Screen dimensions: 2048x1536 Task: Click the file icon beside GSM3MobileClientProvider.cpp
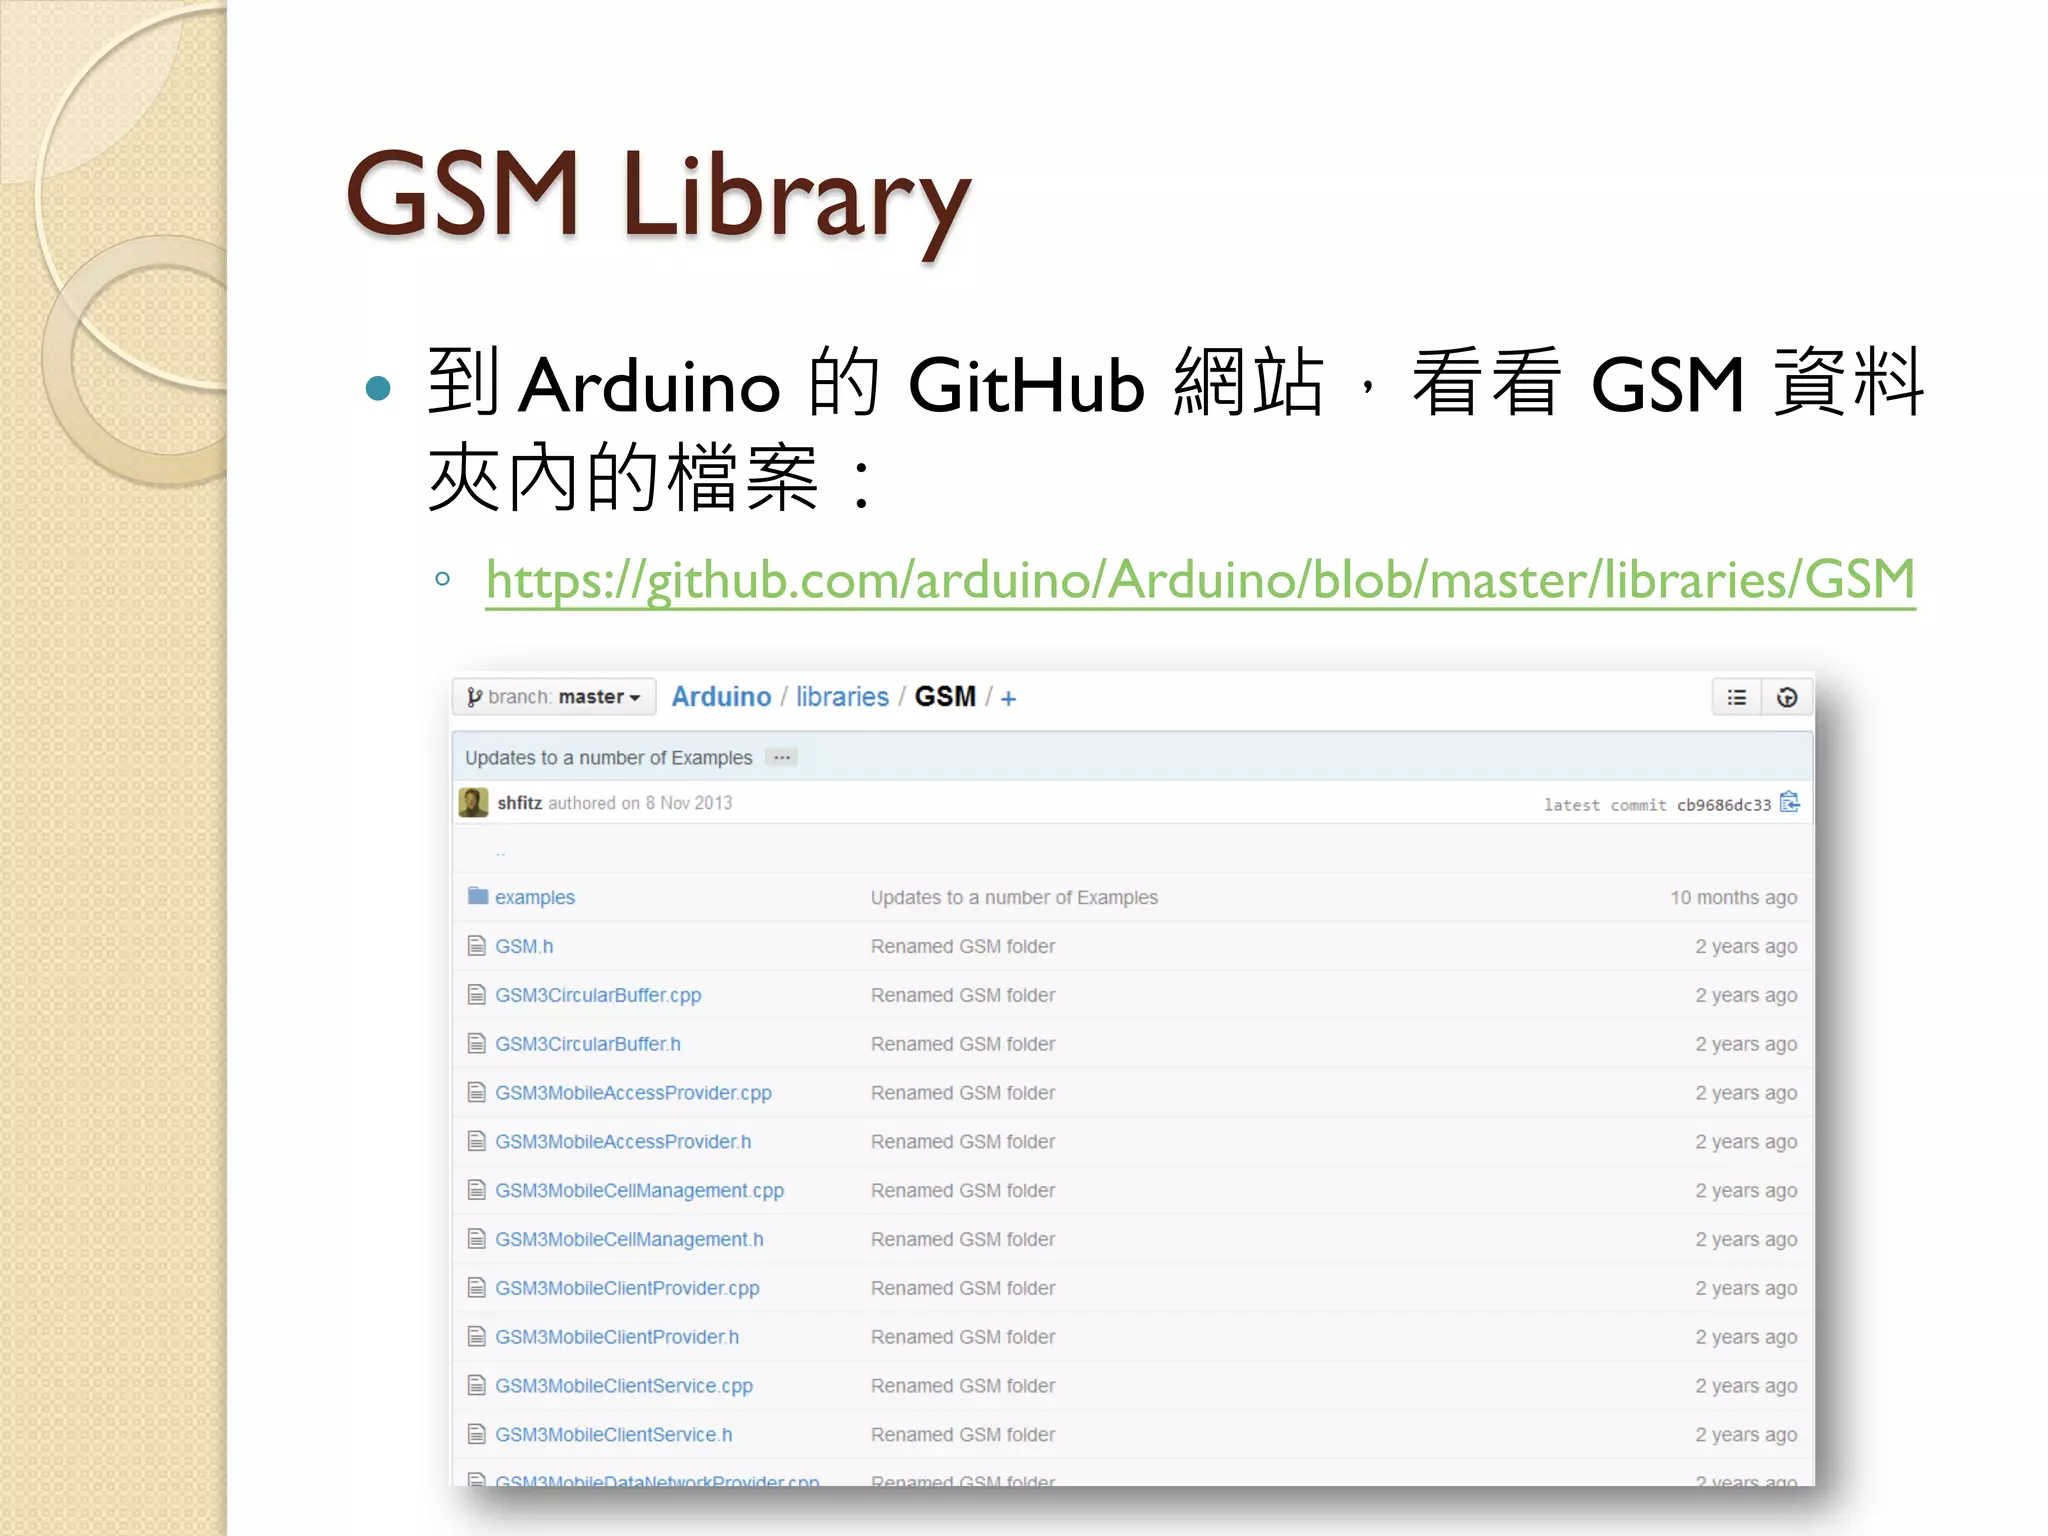tap(477, 1288)
